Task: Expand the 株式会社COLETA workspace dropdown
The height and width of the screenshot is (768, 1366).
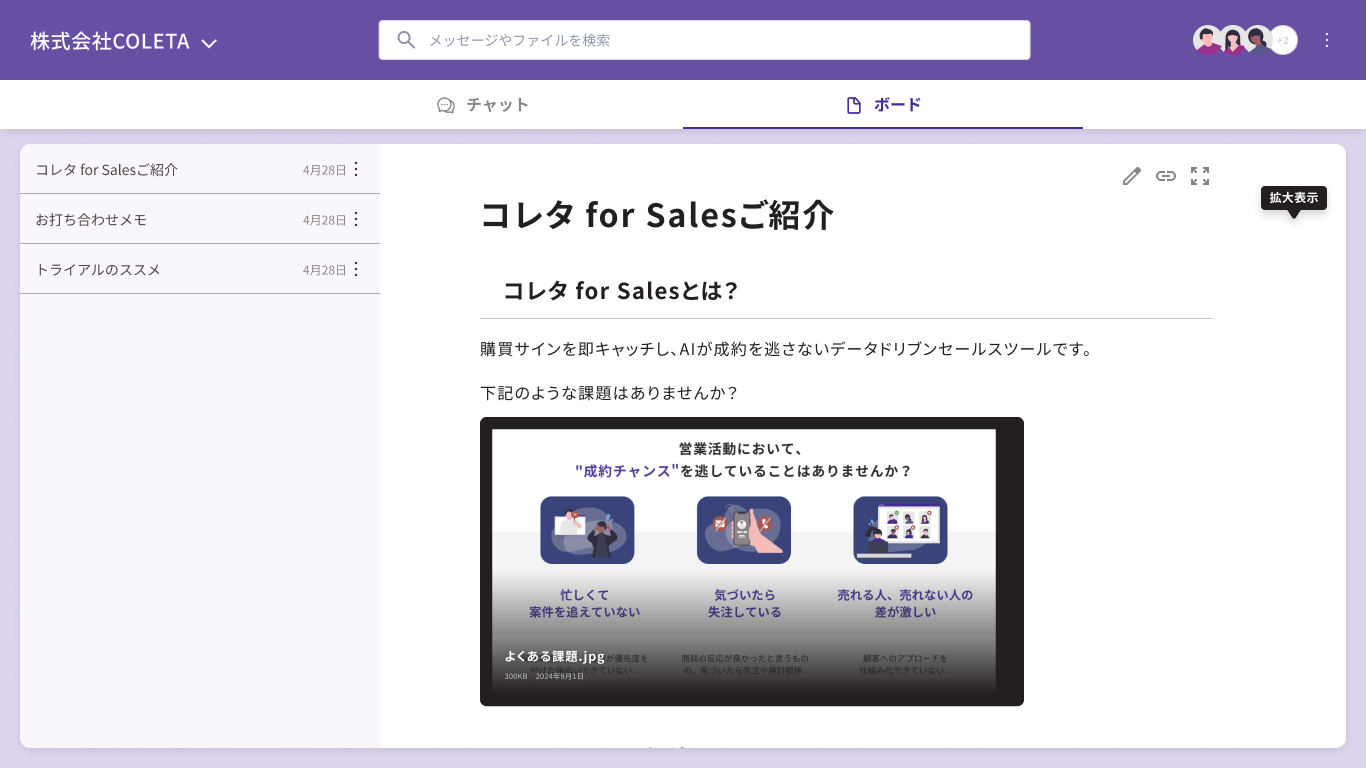Action: click(x=209, y=43)
